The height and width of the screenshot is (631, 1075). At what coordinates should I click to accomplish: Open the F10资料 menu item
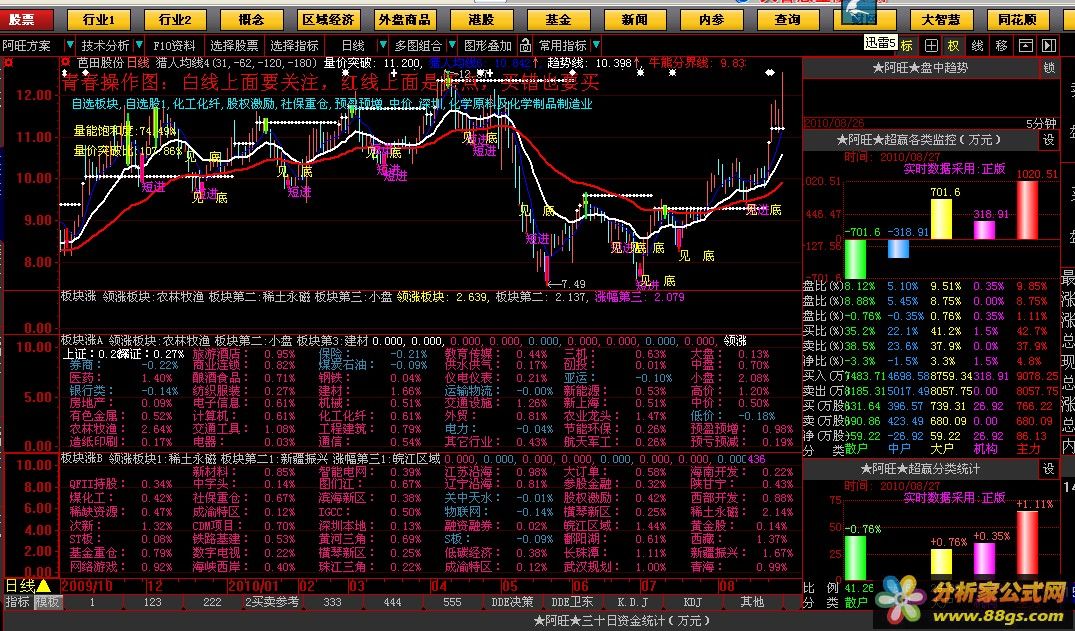point(174,46)
